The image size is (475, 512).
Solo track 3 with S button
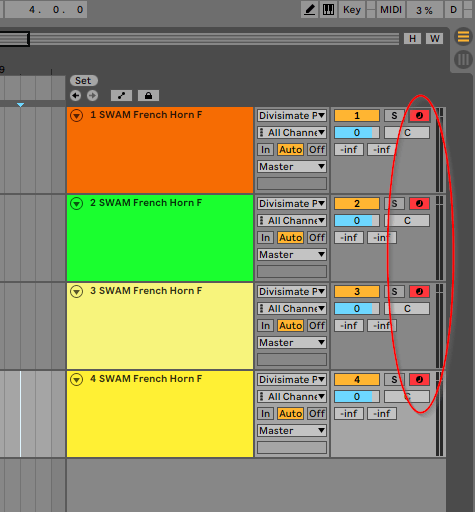coord(394,292)
